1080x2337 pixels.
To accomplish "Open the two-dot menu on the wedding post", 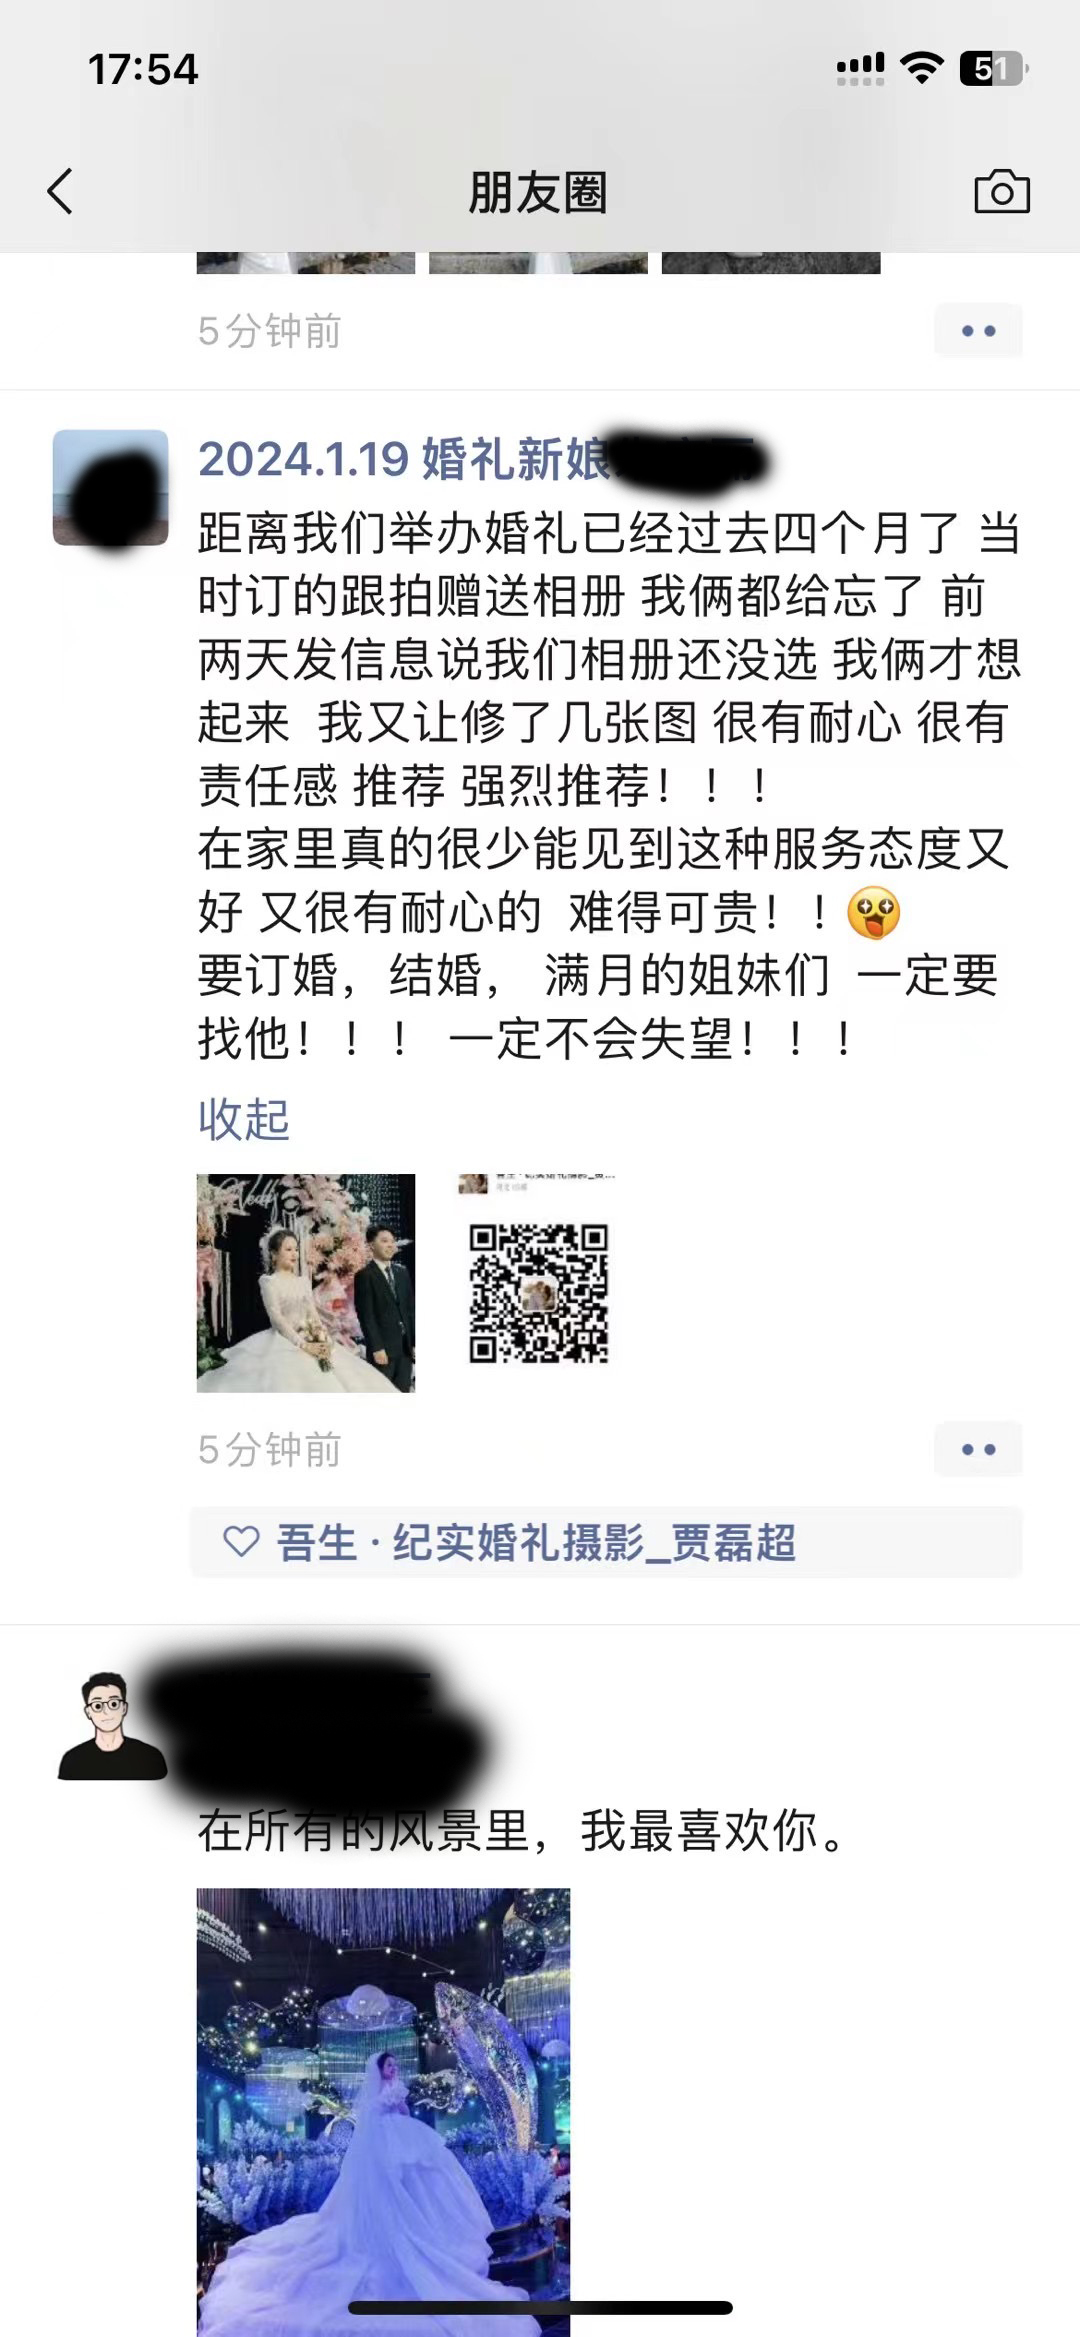I will coord(978,1448).
